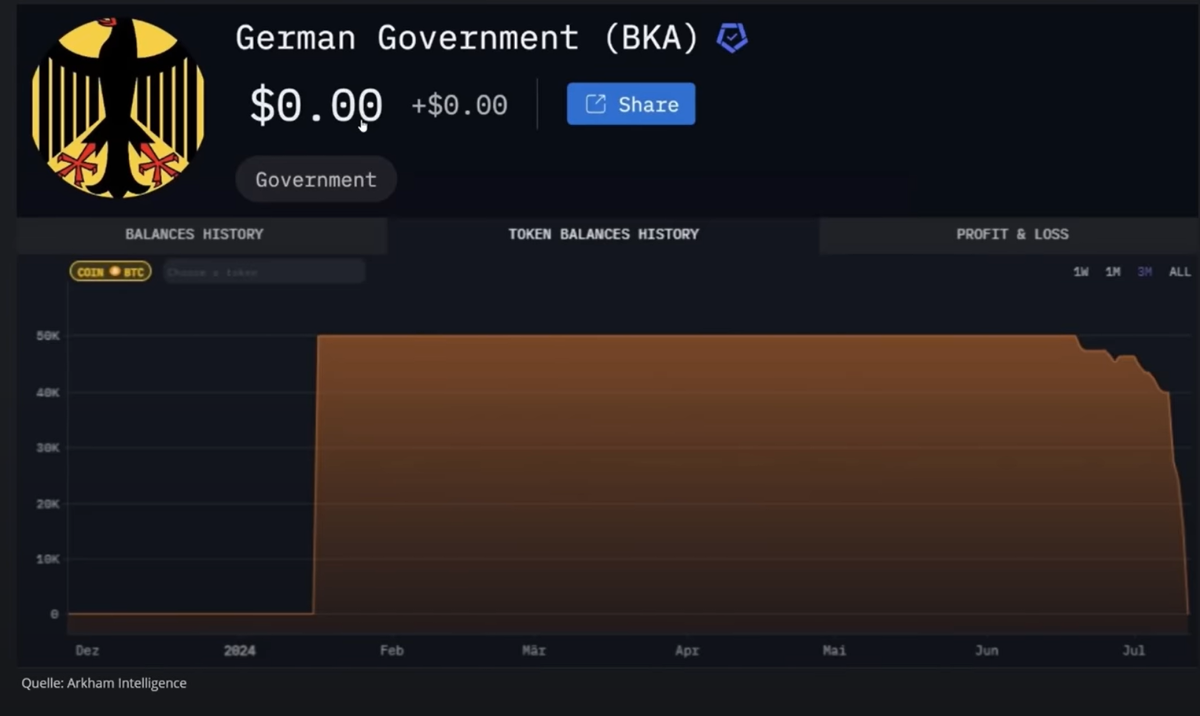Click the Jun label on the chart timeline

pyautogui.click(x=986, y=651)
